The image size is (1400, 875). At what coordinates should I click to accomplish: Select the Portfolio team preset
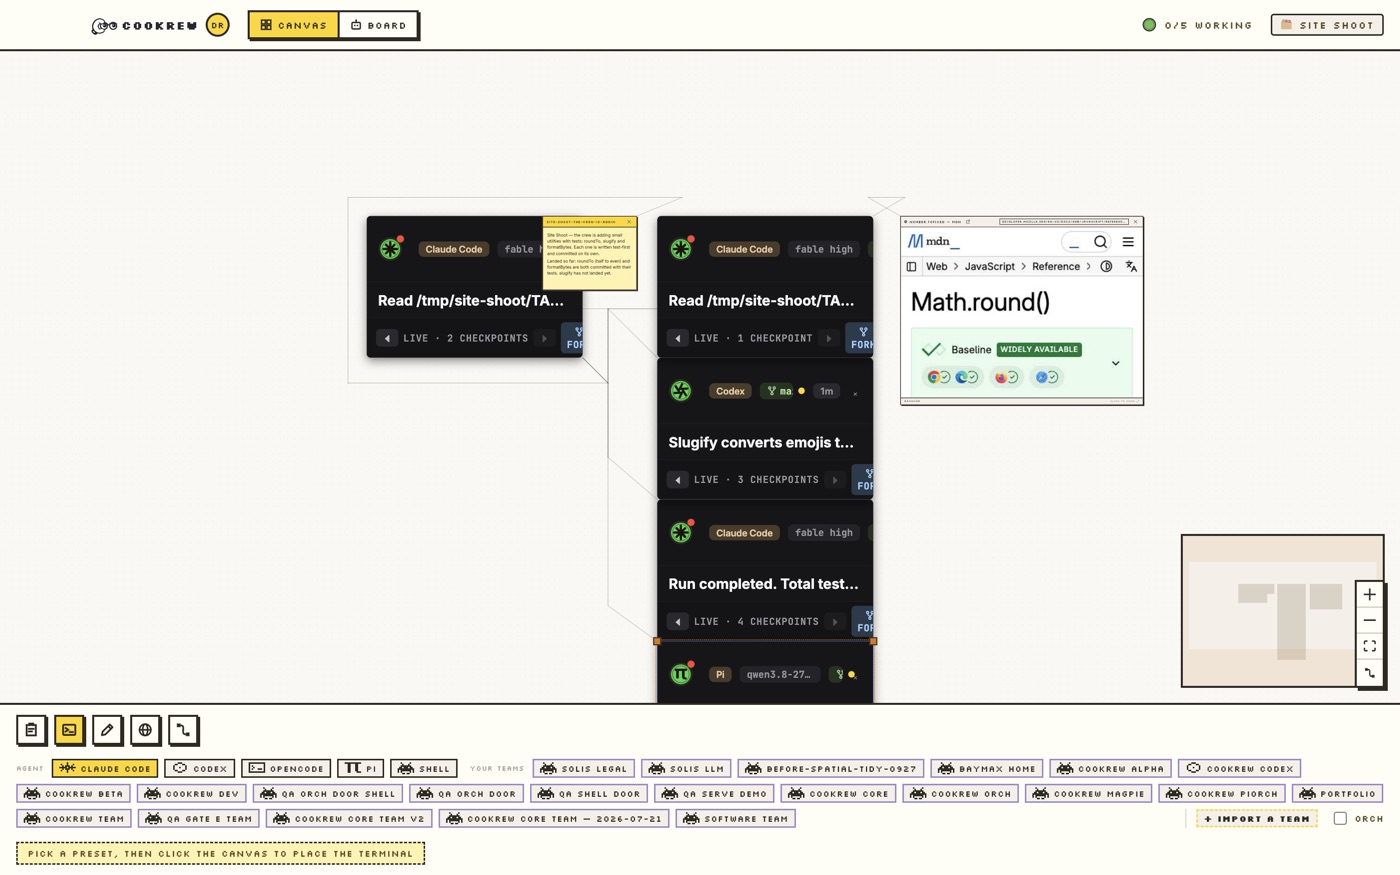point(1338,793)
